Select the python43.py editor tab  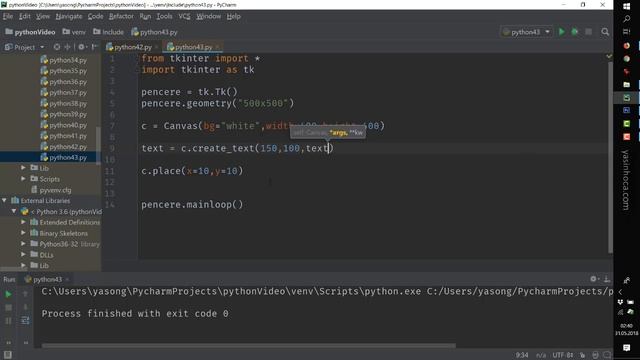(193, 47)
